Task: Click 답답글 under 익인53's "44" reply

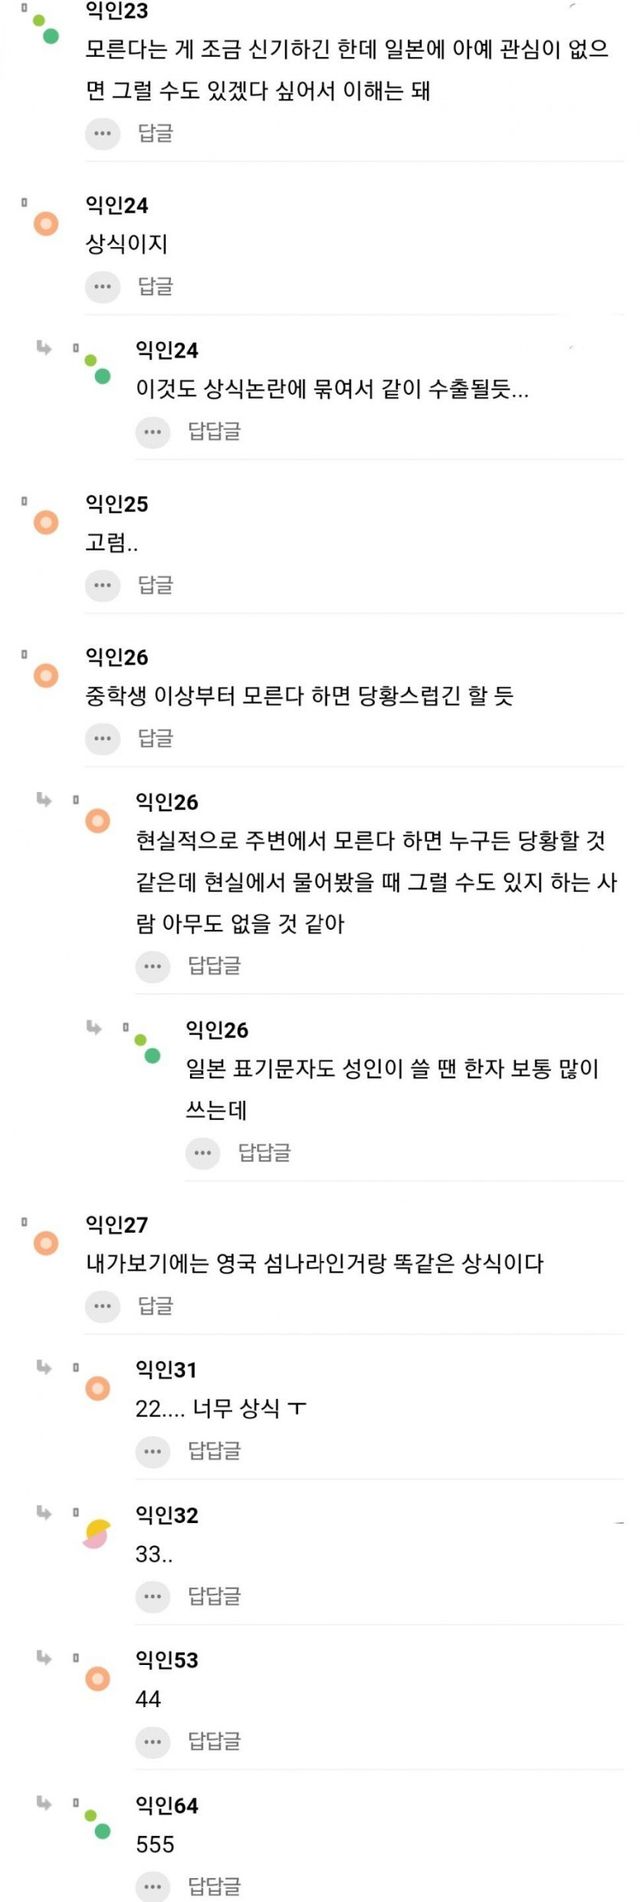Action: (x=214, y=1741)
